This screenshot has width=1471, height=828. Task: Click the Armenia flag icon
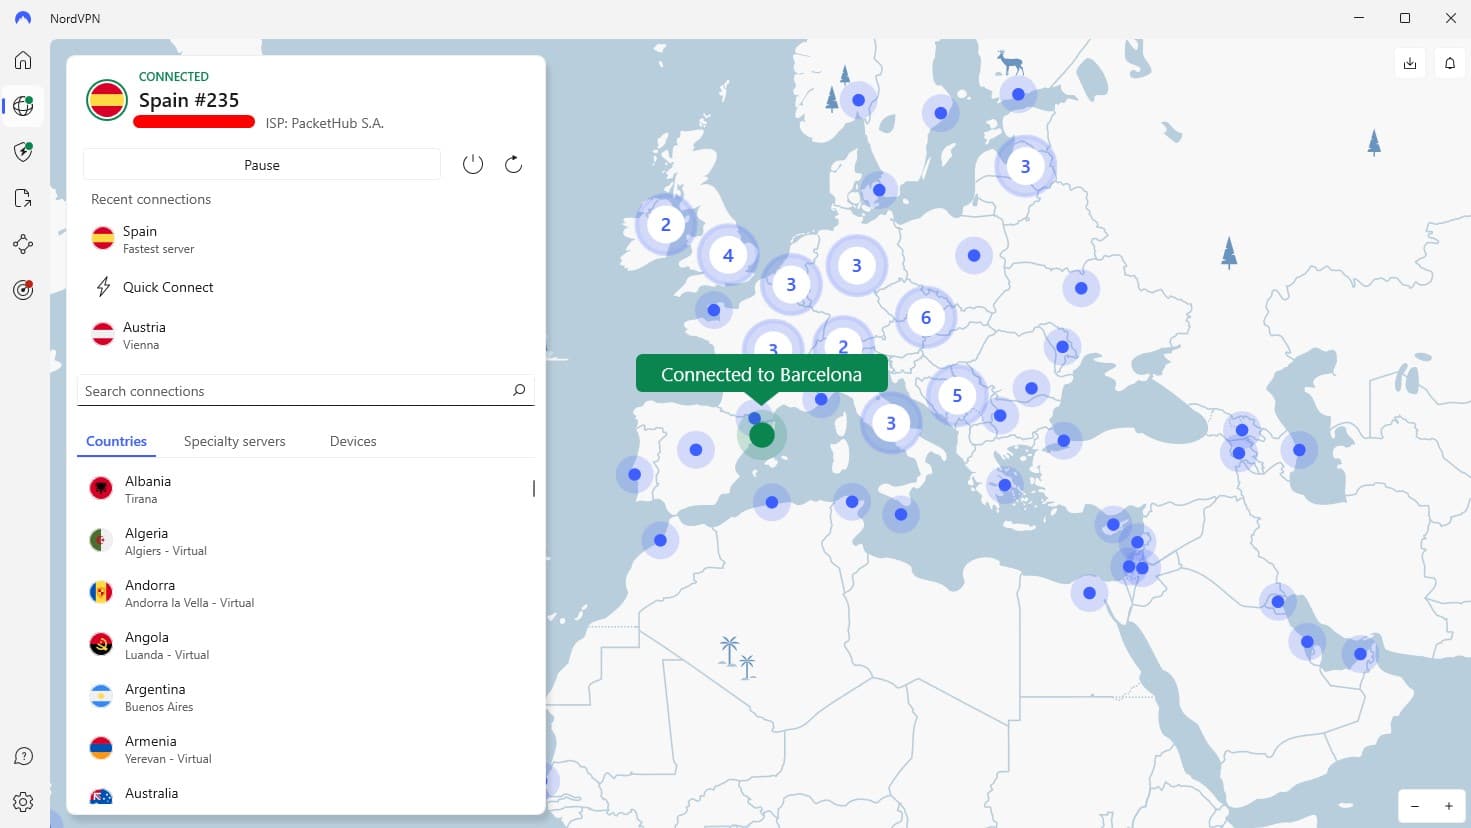click(x=101, y=748)
